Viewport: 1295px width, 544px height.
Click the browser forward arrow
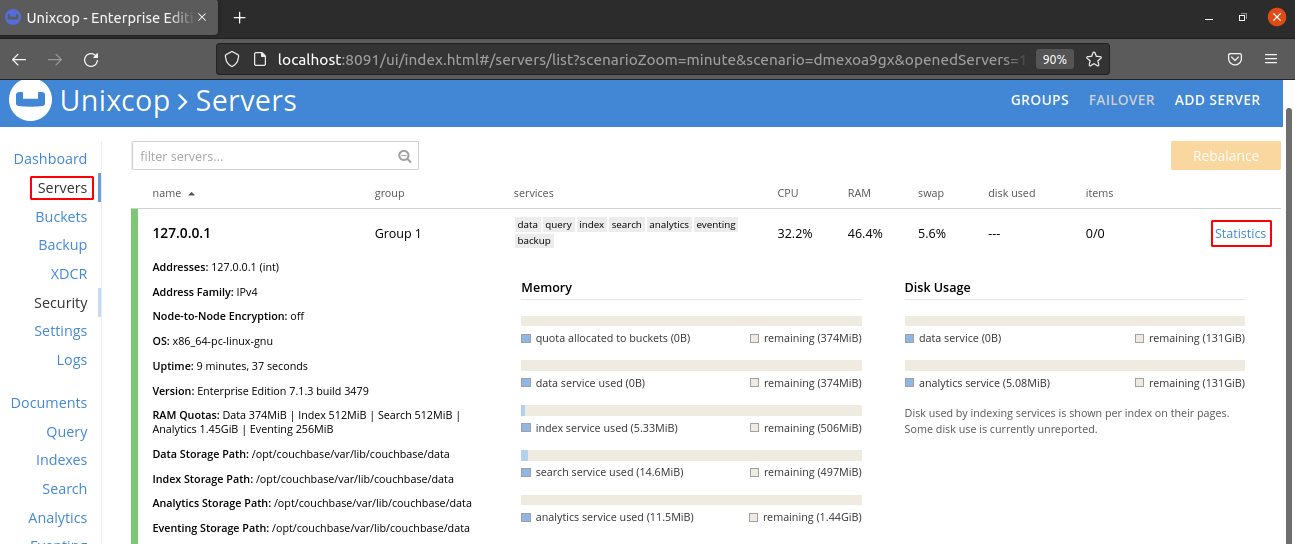55,59
